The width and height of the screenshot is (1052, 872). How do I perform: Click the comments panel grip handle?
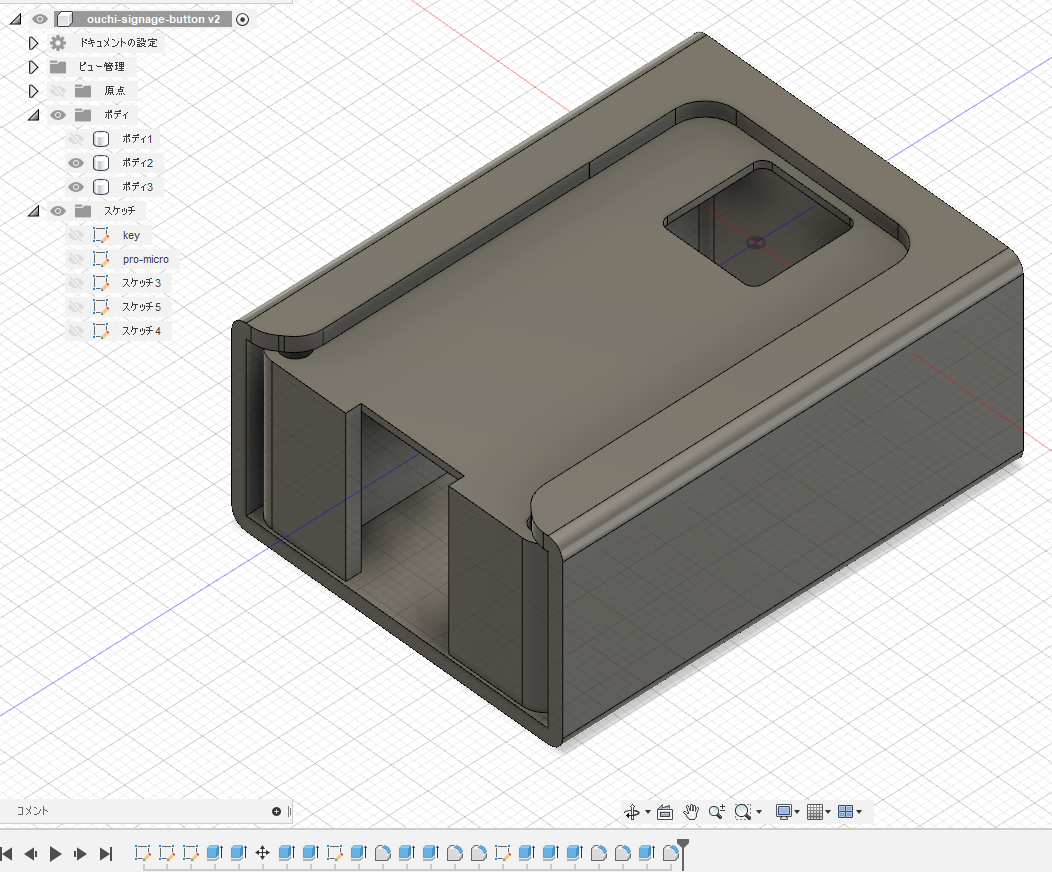[289, 812]
